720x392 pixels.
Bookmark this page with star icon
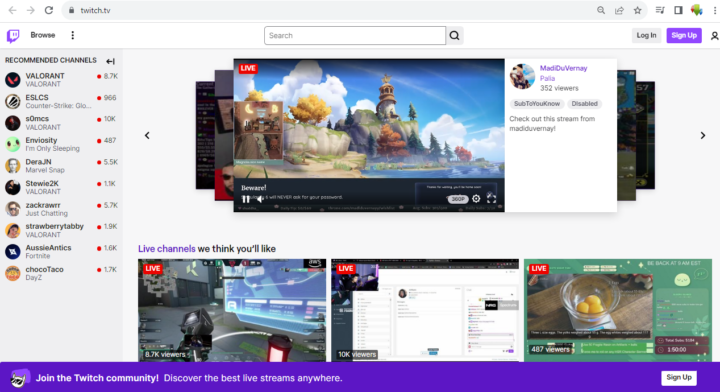tap(637, 10)
